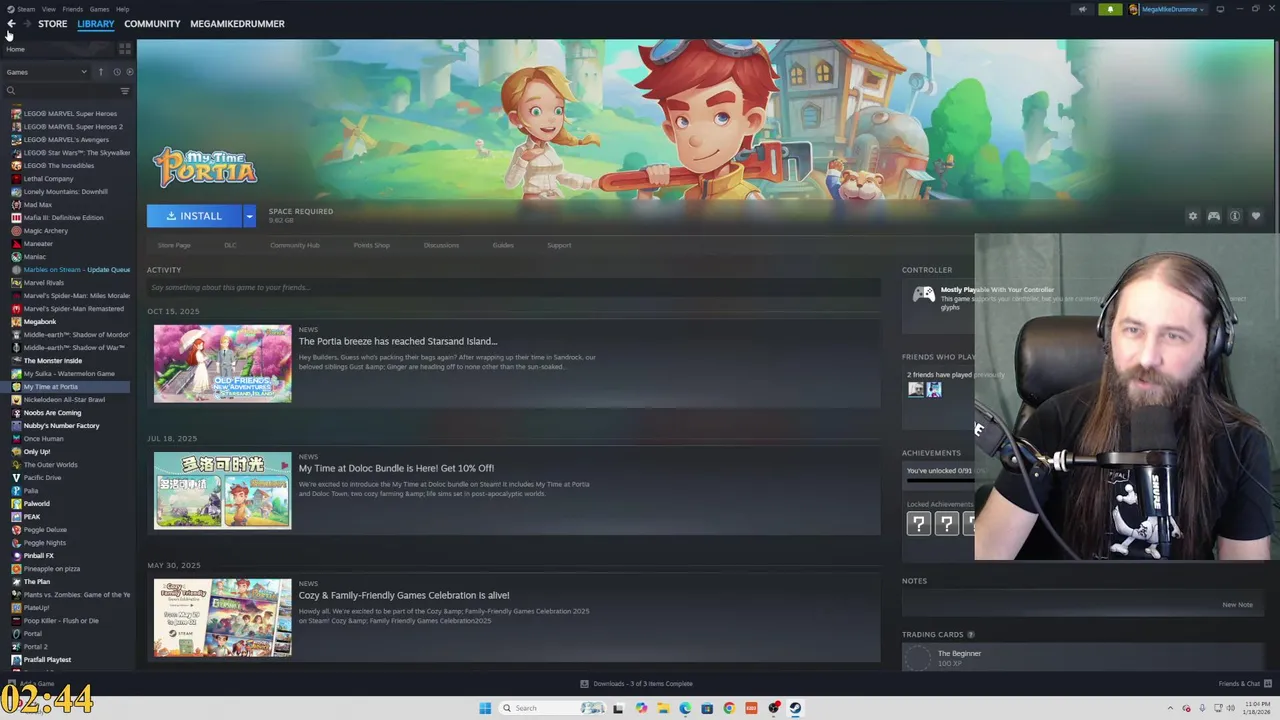1280x720 pixels.
Task: Open Chrome from the taskbar
Action: [729, 708]
